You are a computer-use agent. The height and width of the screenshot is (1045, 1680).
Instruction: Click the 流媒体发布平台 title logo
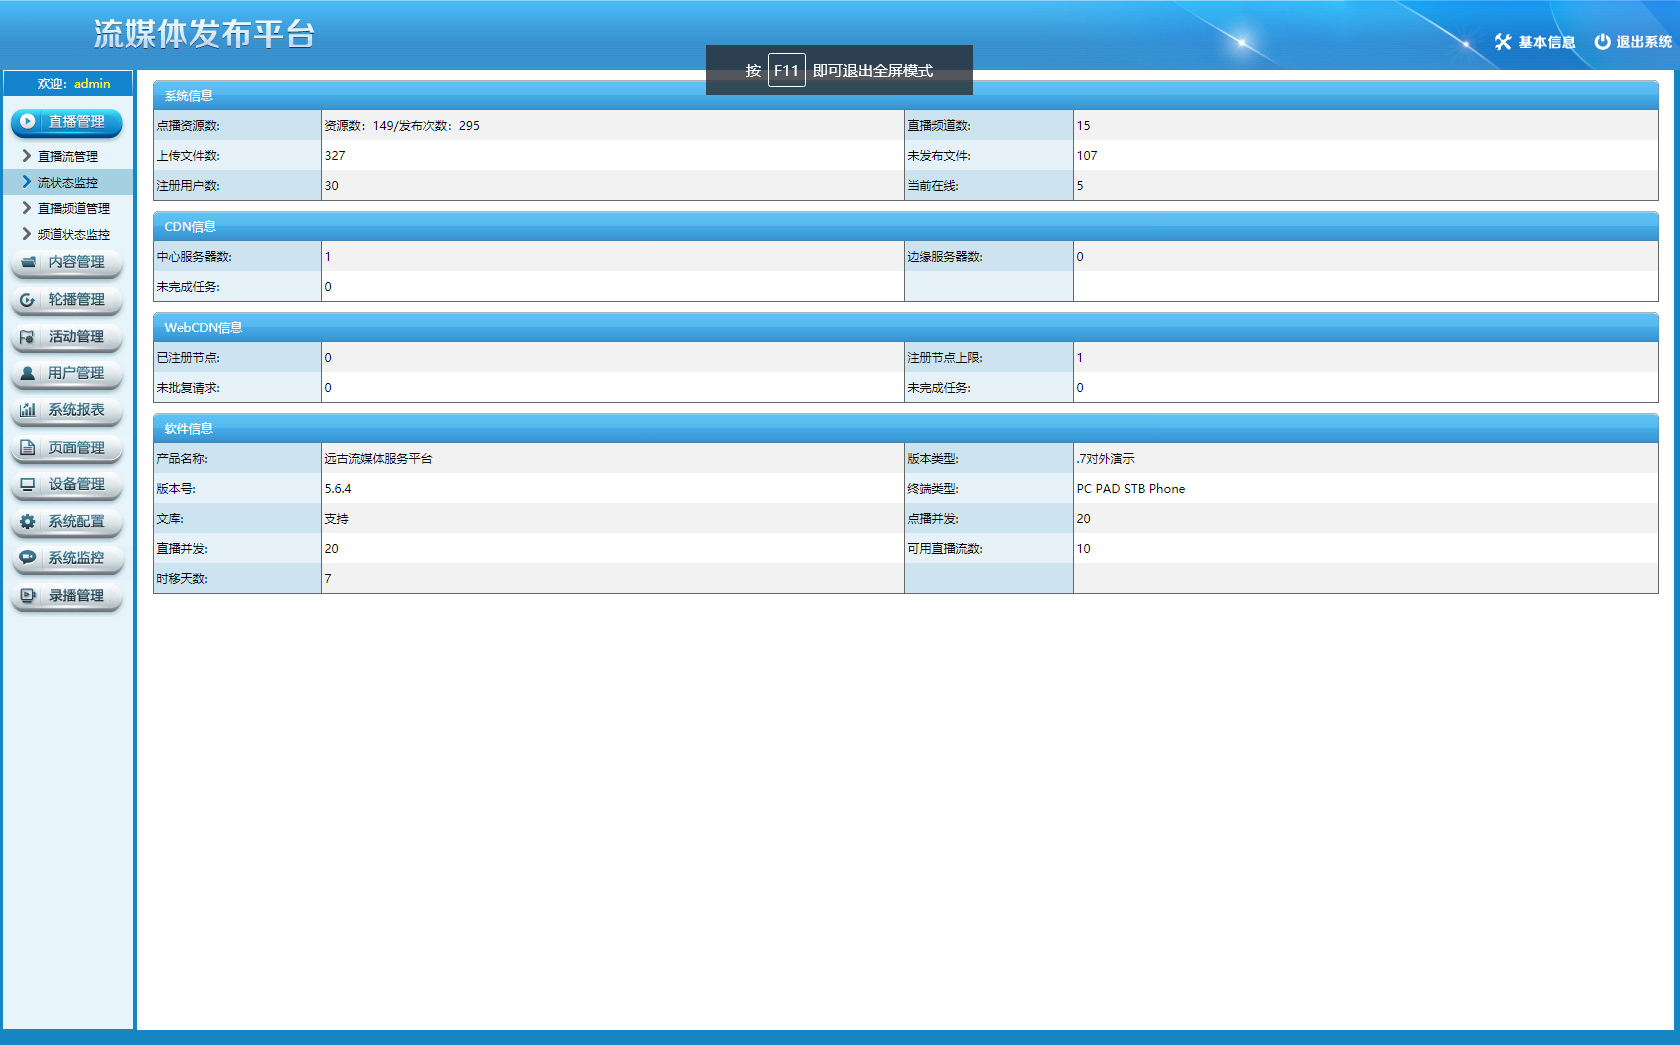[204, 34]
